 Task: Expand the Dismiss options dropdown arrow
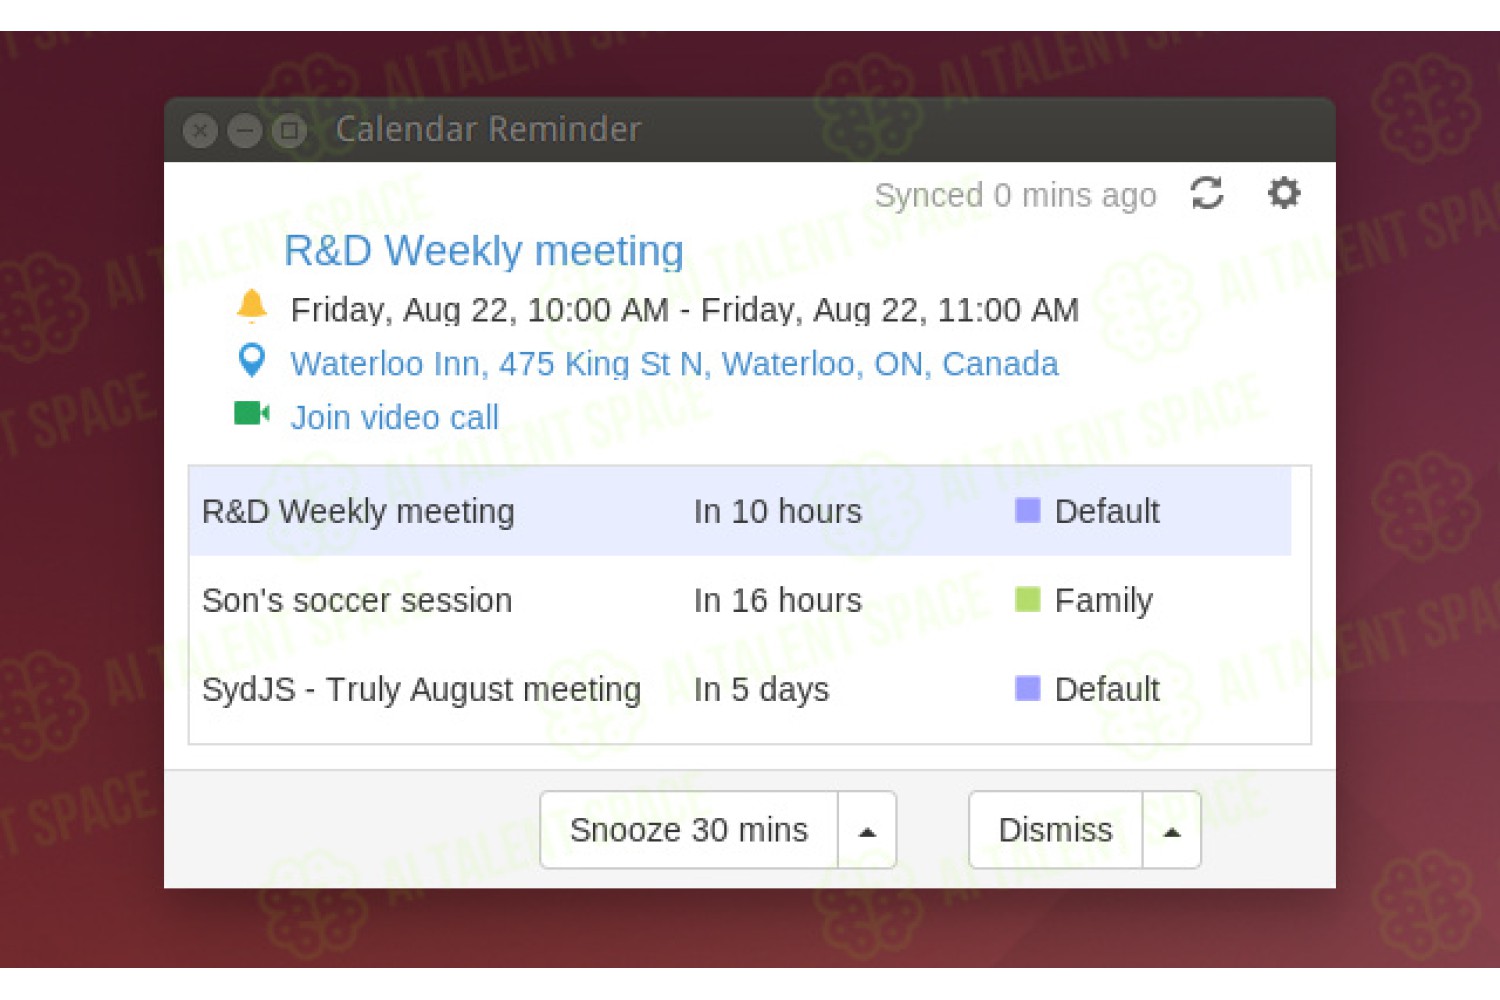[1172, 830]
